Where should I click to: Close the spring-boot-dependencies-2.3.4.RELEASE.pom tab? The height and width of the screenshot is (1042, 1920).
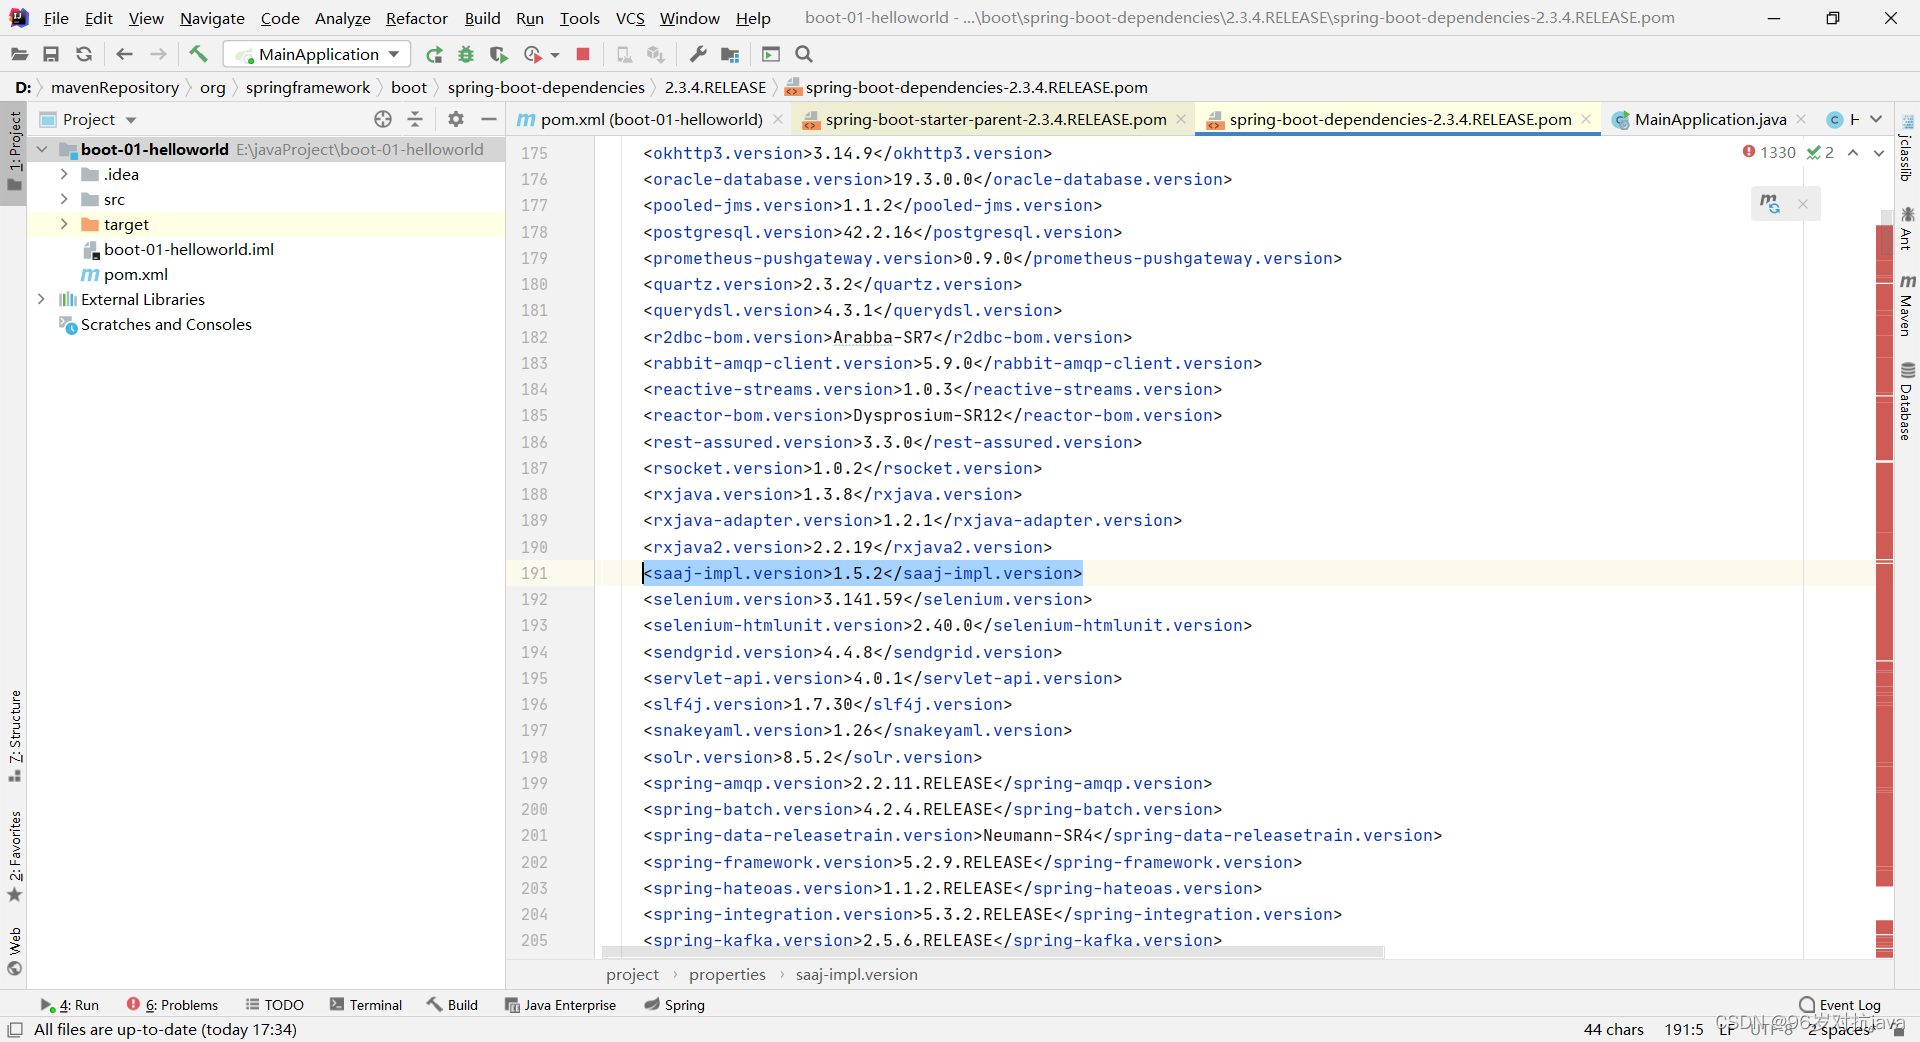coord(1585,119)
